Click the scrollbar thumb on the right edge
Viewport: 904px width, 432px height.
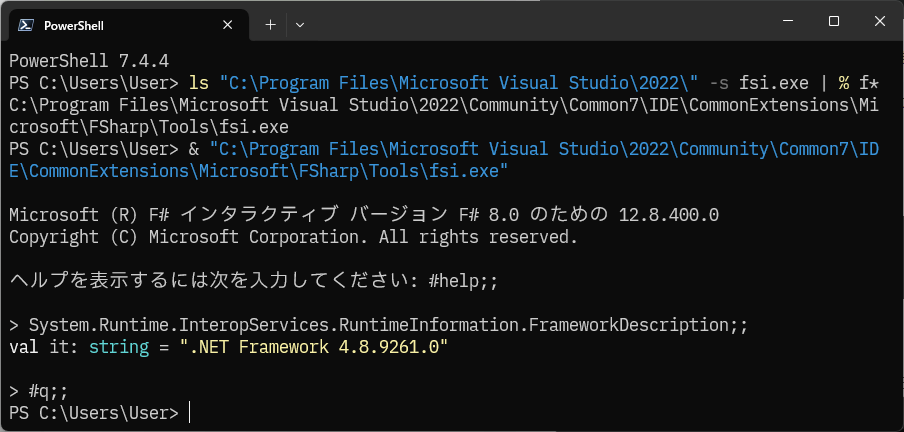pos(901,236)
